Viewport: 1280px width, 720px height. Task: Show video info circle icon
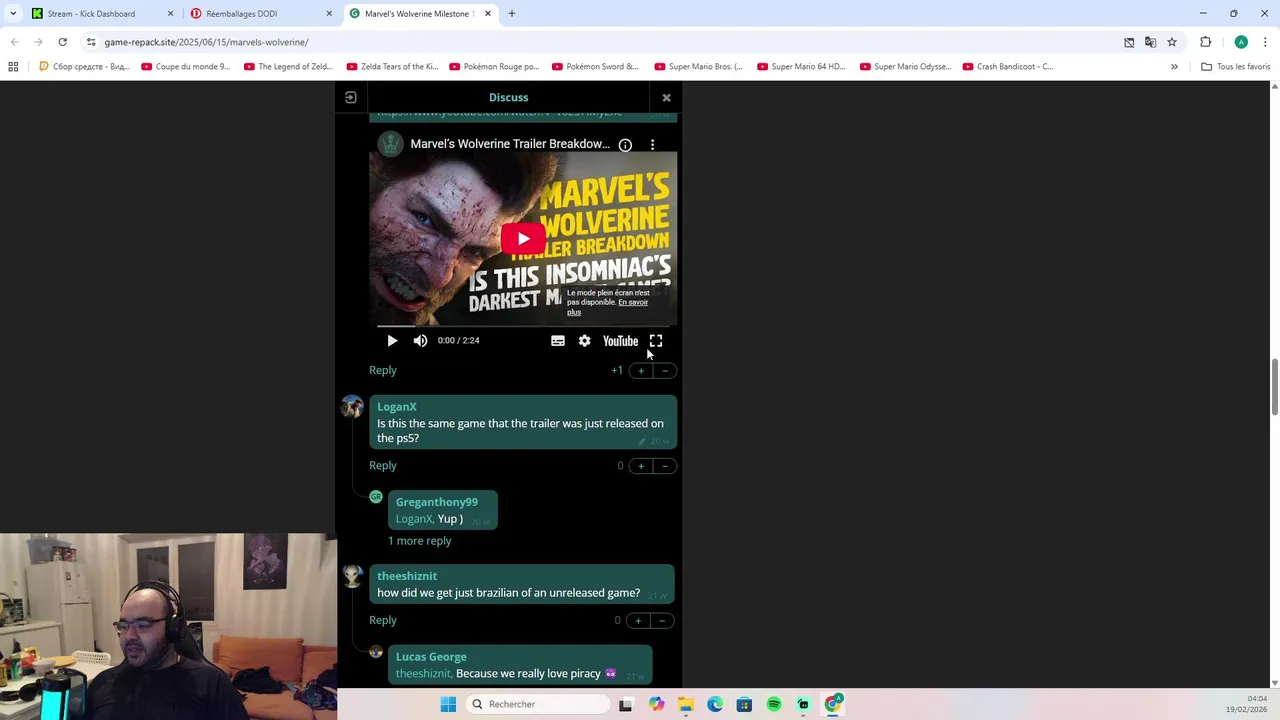[625, 145]
